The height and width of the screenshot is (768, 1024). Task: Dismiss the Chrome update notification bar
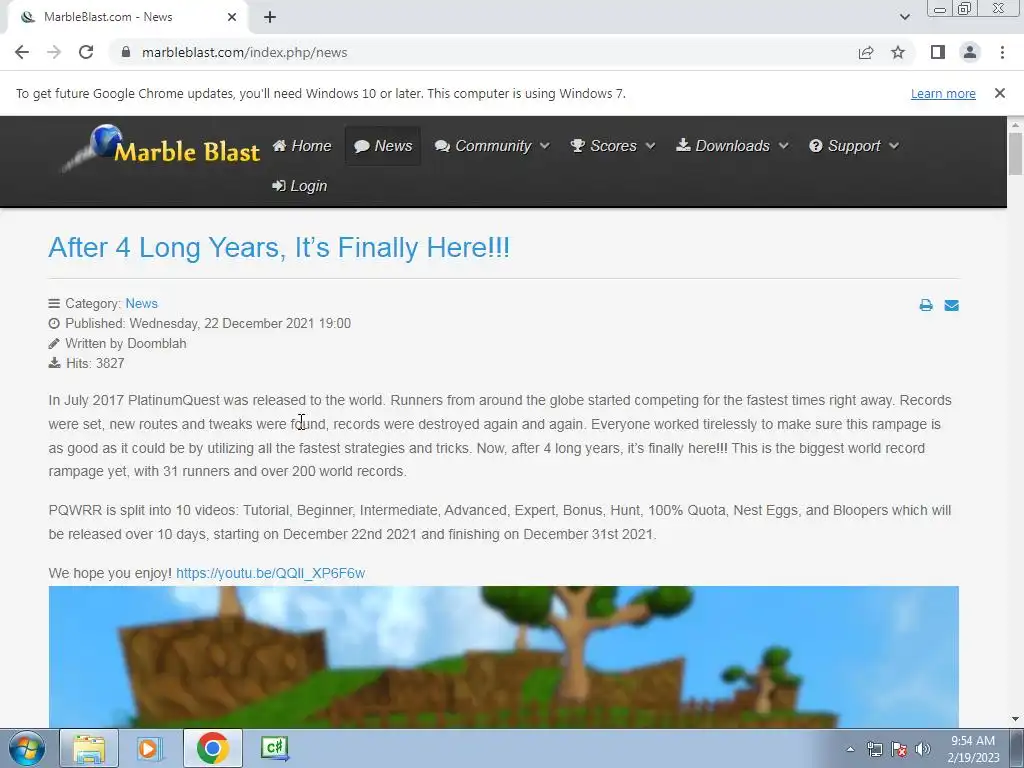point(999,93)
